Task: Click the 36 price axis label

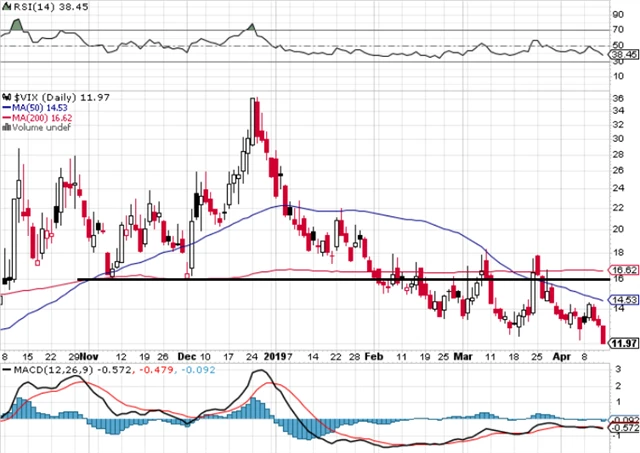Action: [618, 98]
